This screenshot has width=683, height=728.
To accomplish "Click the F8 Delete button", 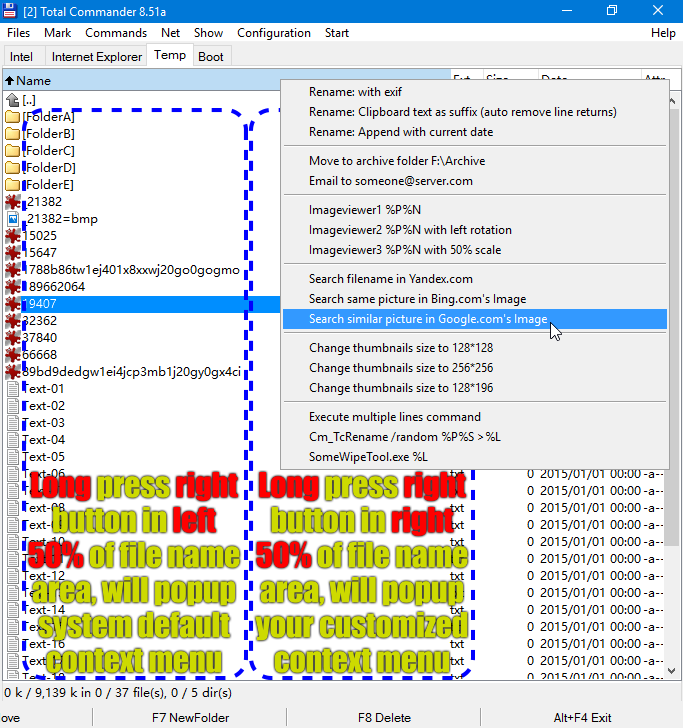I will [384, 718].
